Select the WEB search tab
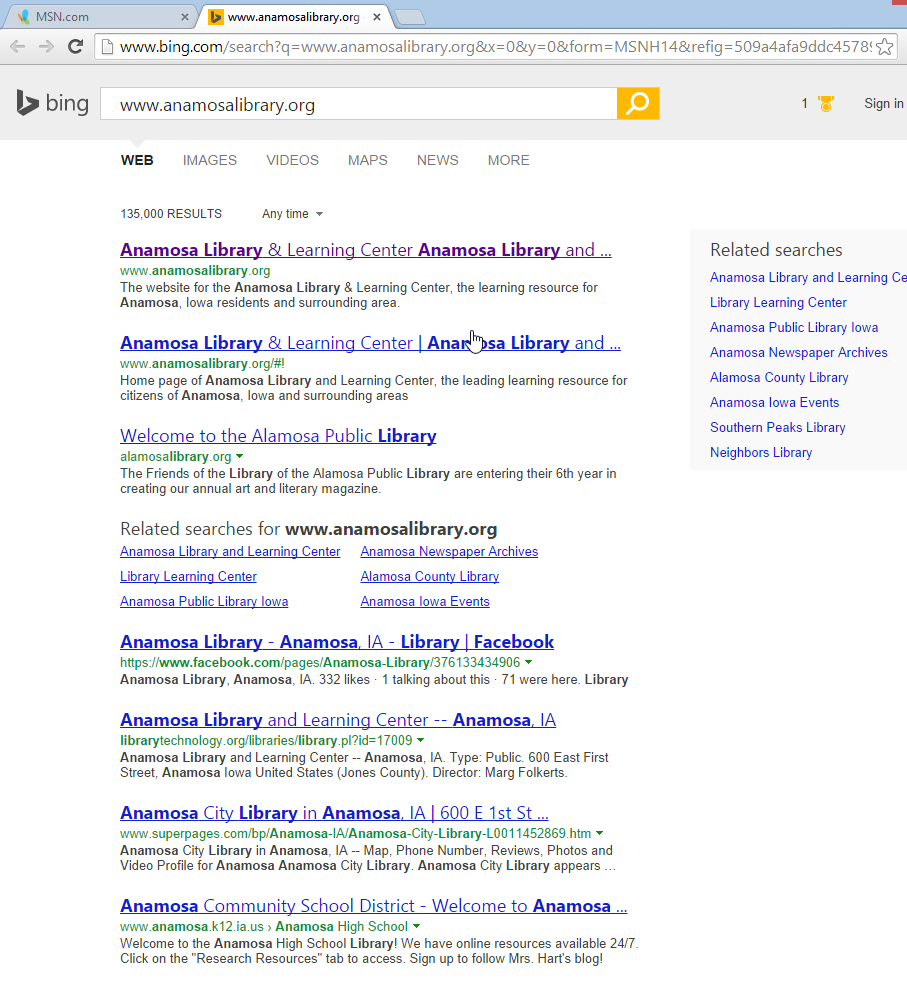This screenshot has height=986, width=907. [137, 160]
